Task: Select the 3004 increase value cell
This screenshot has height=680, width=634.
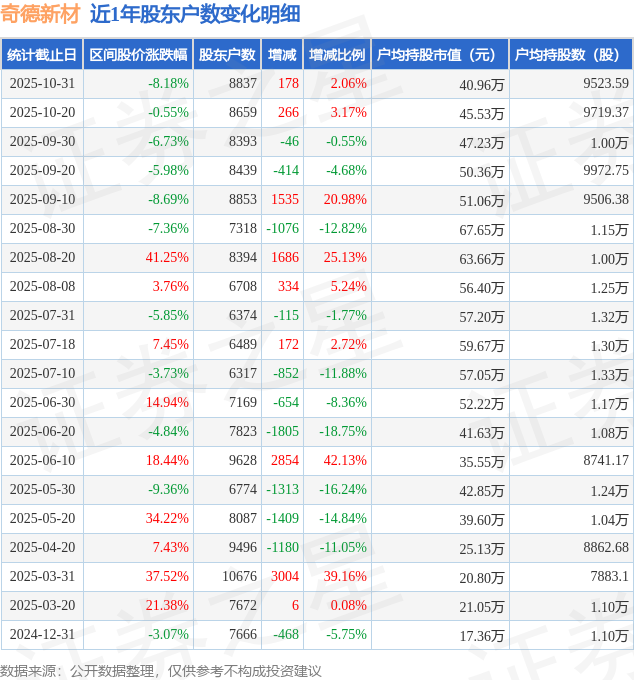Action: pos(285,577)
